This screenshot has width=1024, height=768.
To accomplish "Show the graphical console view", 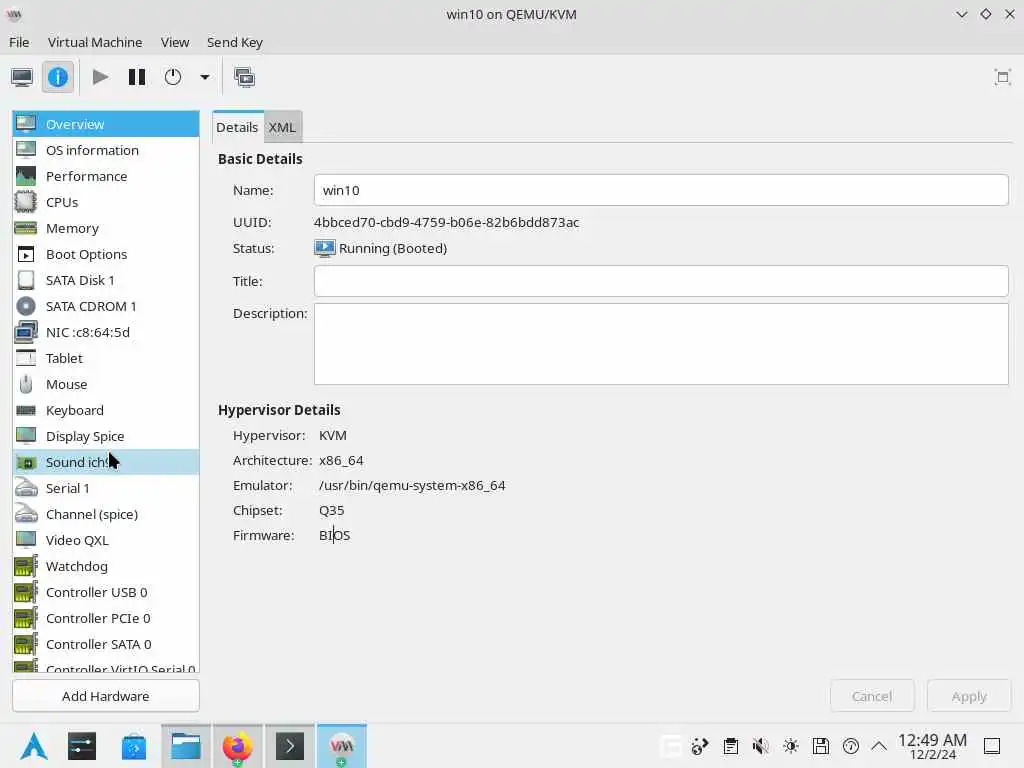I will [22, 77].
